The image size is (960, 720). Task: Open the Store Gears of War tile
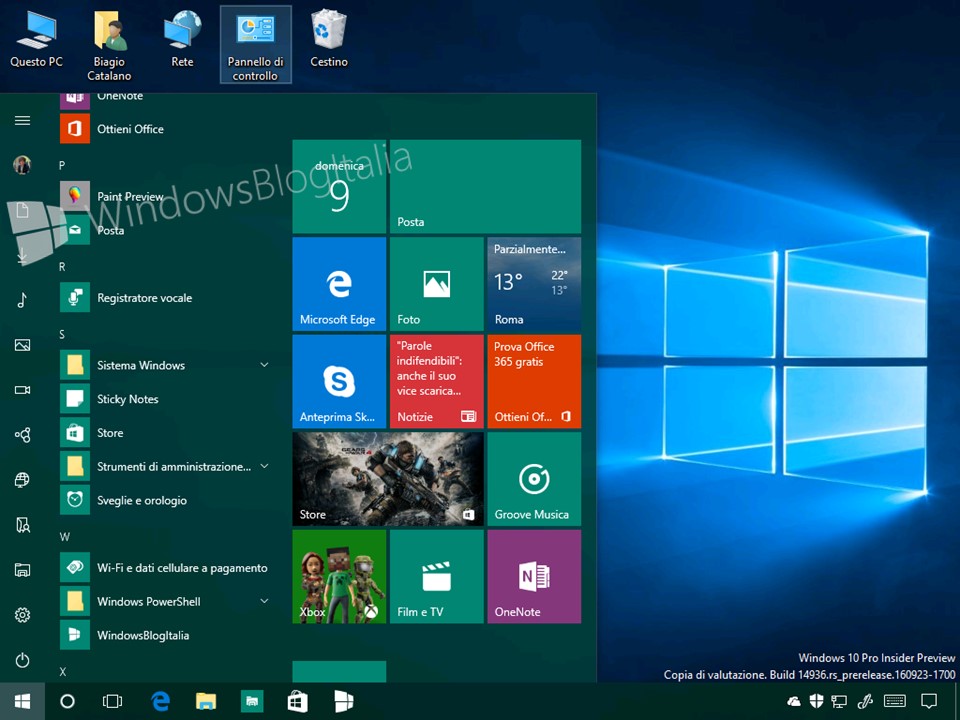click(388, 479)
